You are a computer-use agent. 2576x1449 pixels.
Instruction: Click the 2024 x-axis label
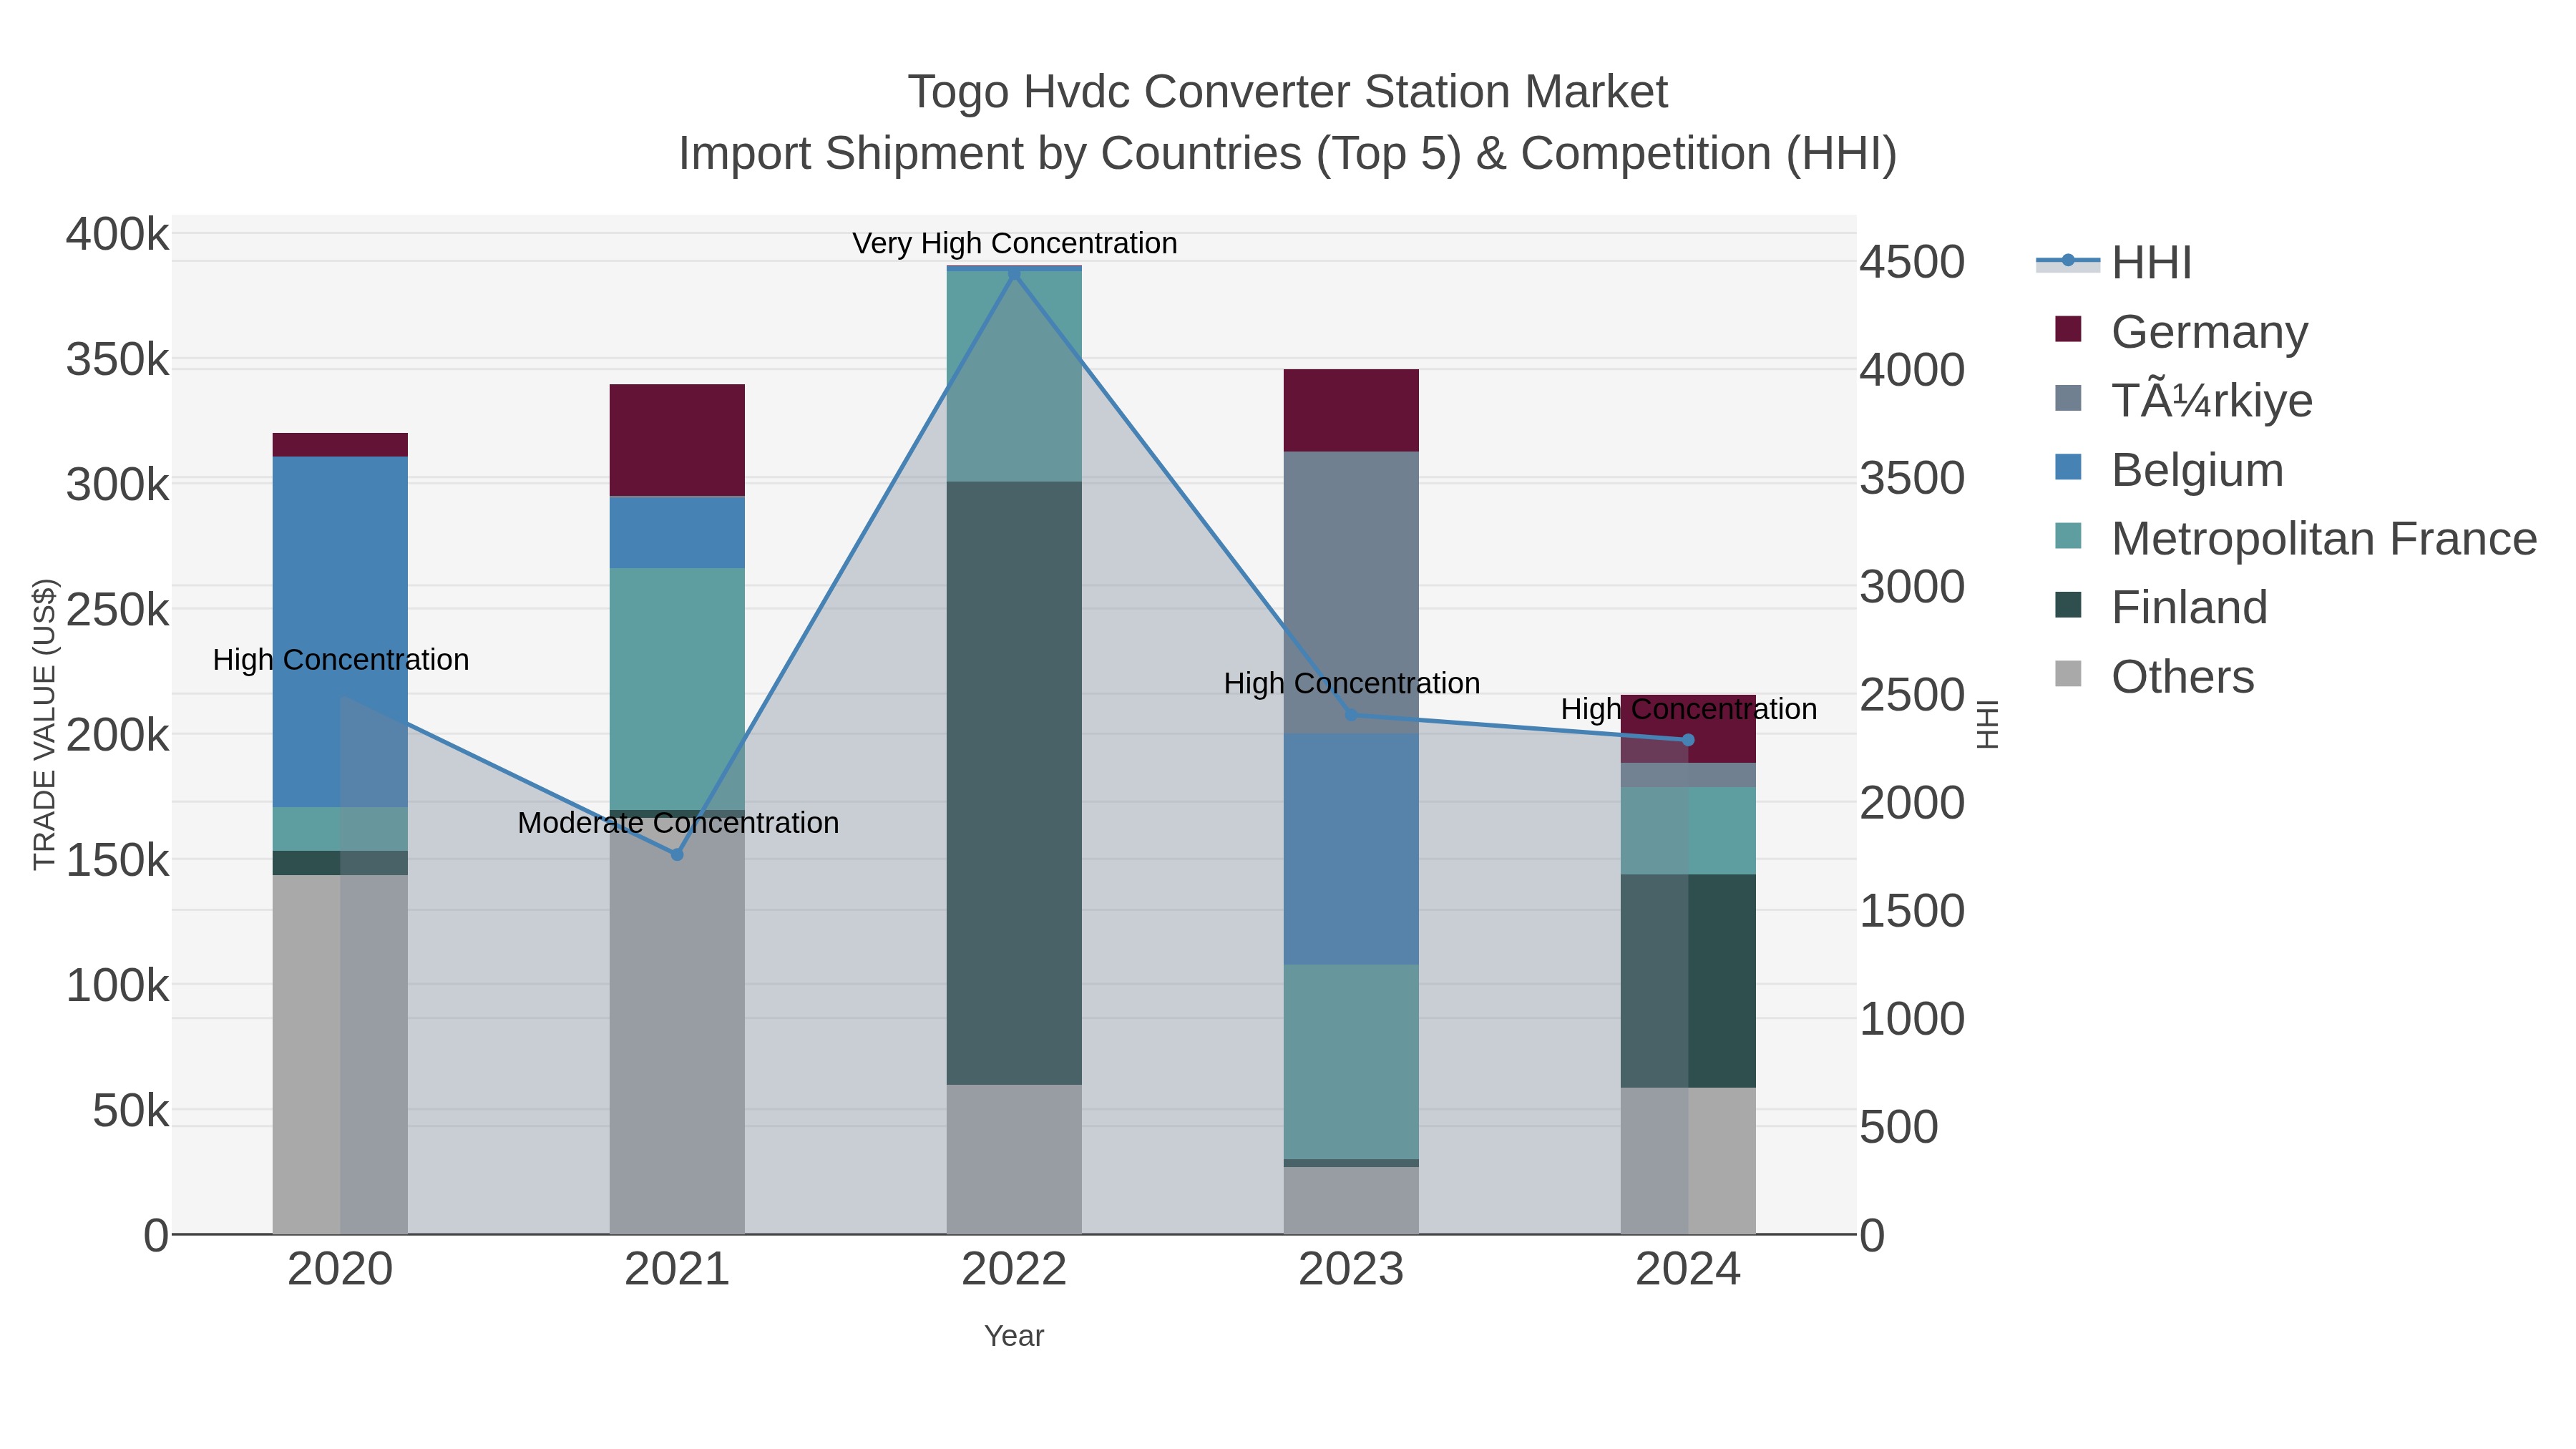pos(1688,1270)
